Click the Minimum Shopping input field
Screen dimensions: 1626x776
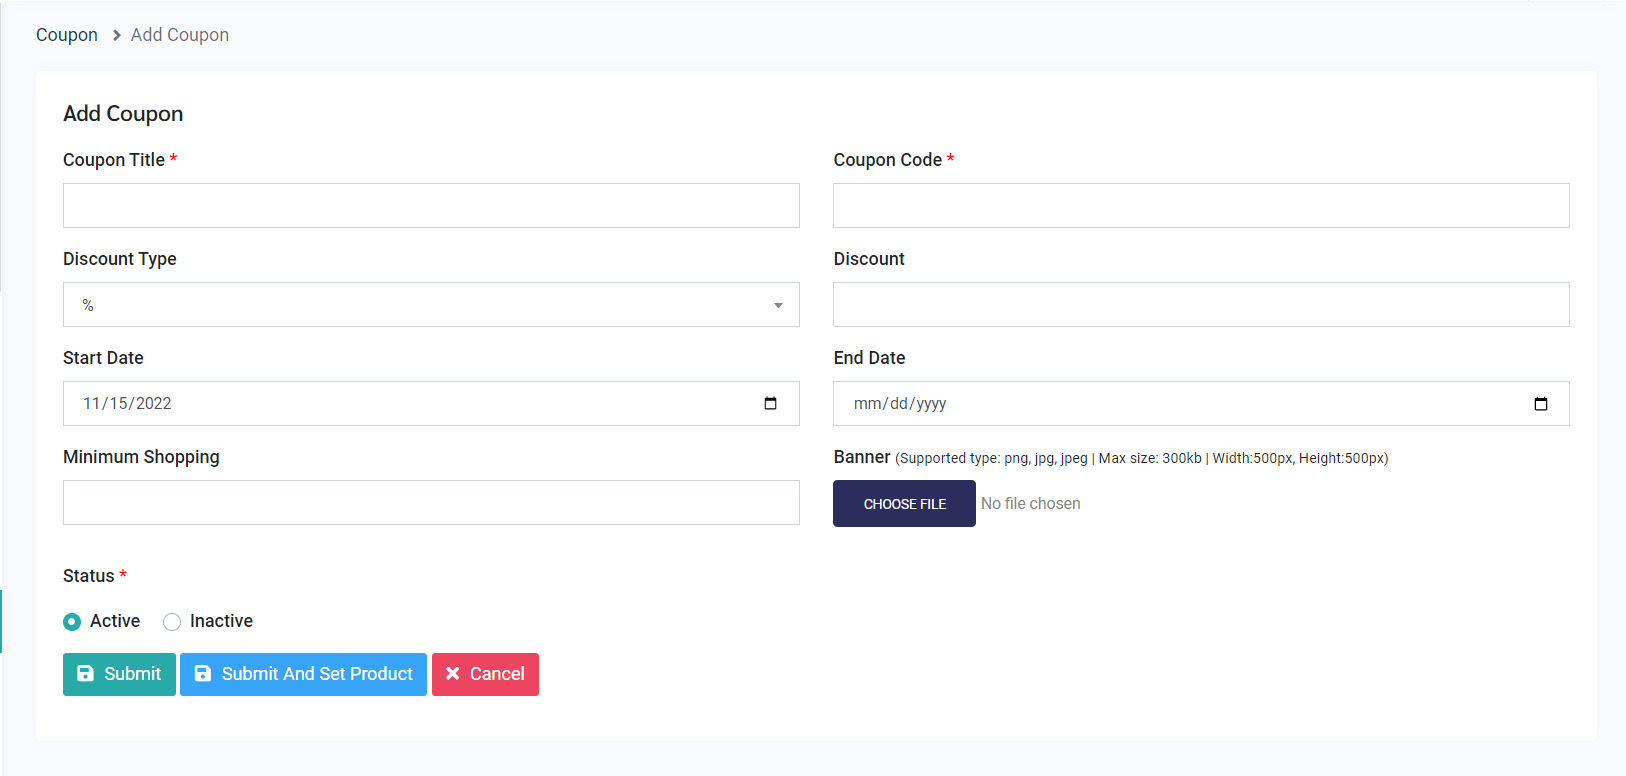[x=431, y=503]
